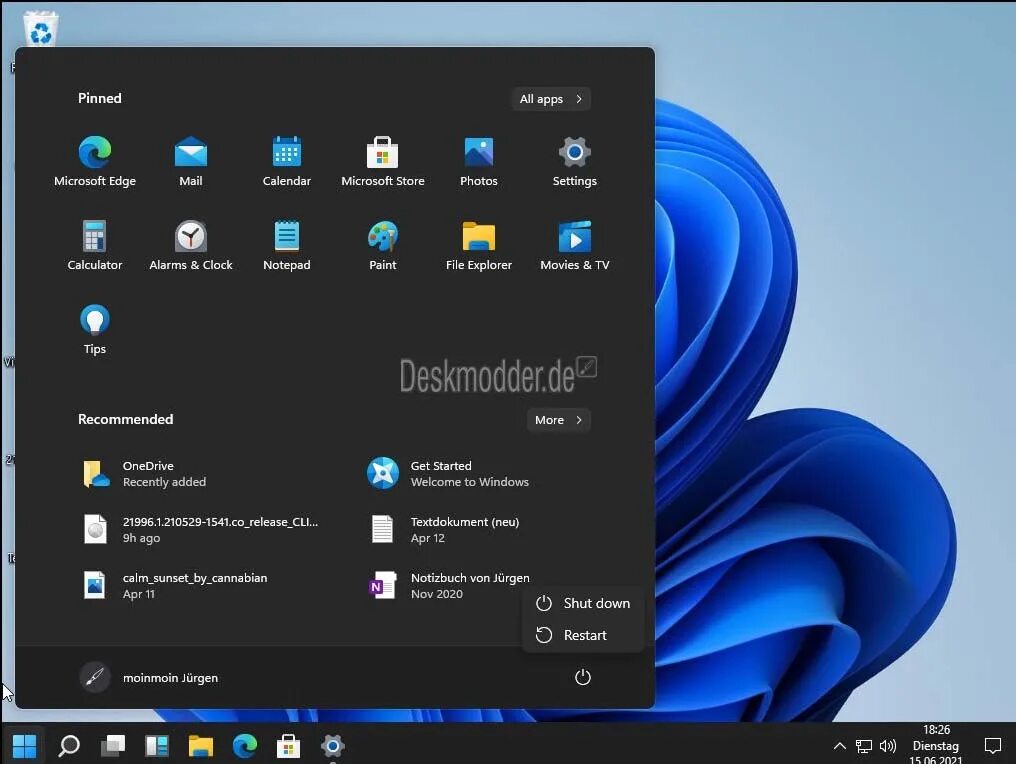This screenshot has width=1016, height=764.
Task: Open the Movies & TV app
Action: 575,244
